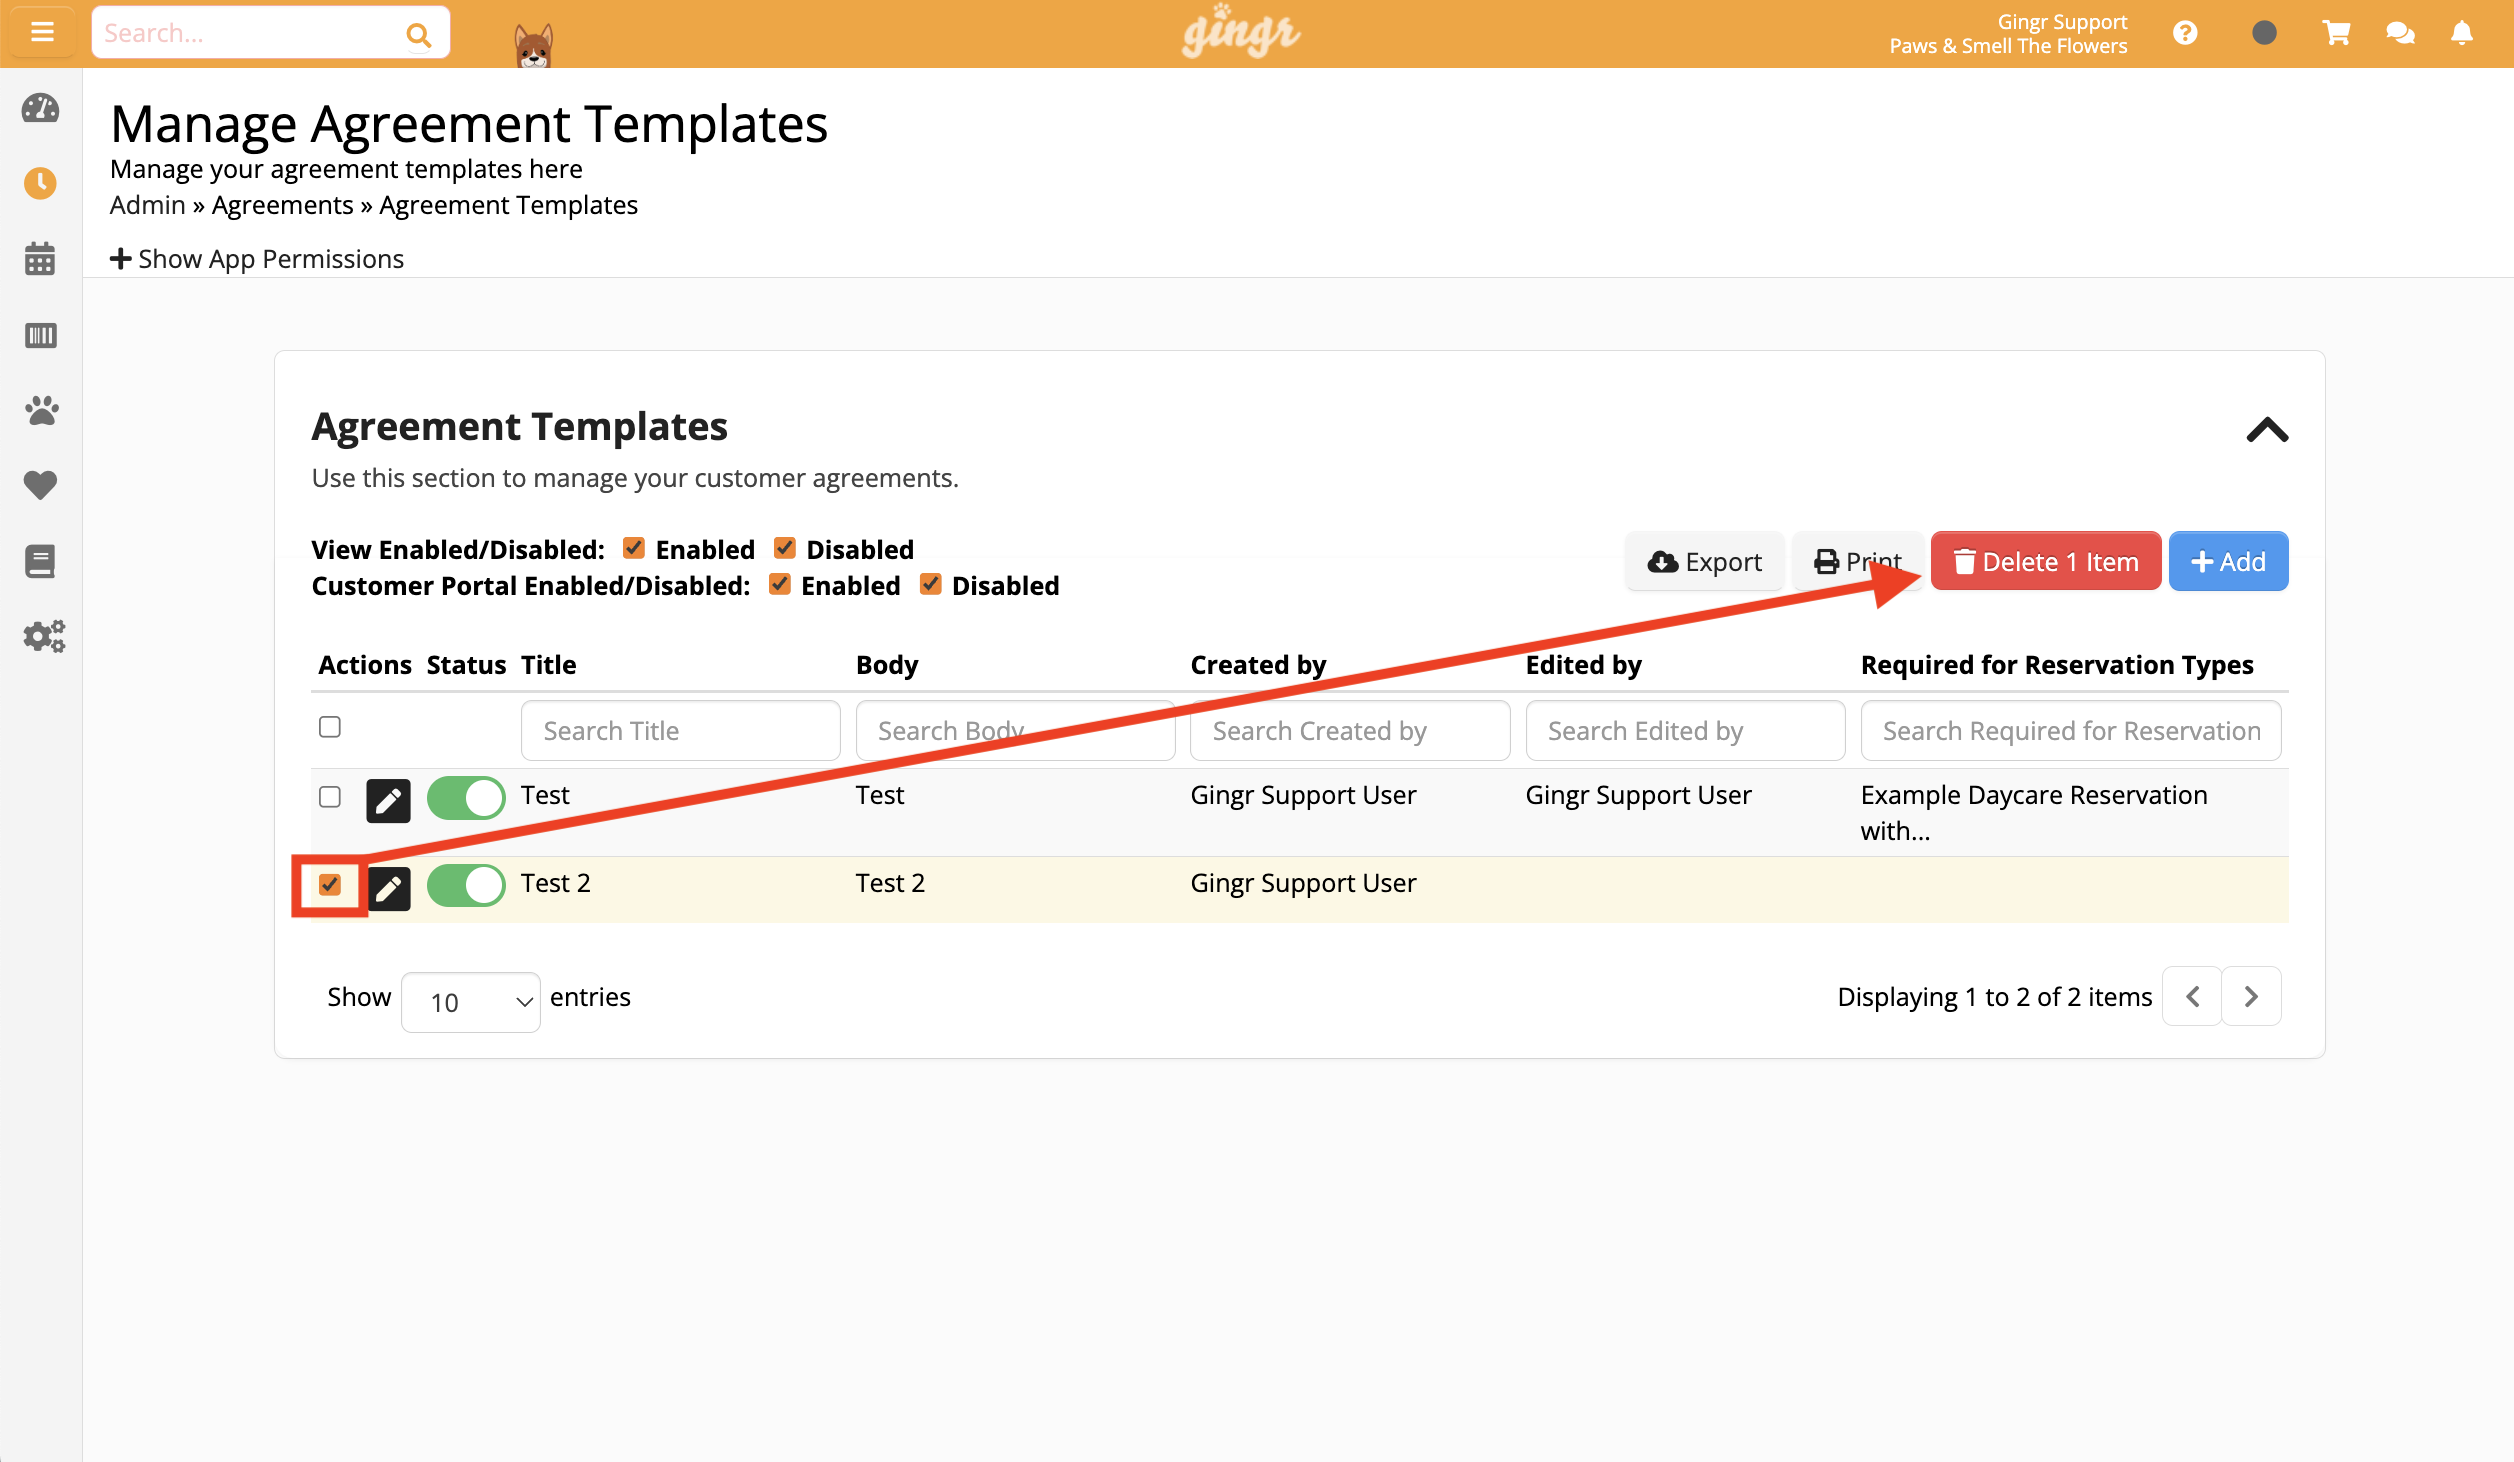2514x1462 pixels.
Task: Open the chat messages icon
Action: click(2400, 33)
